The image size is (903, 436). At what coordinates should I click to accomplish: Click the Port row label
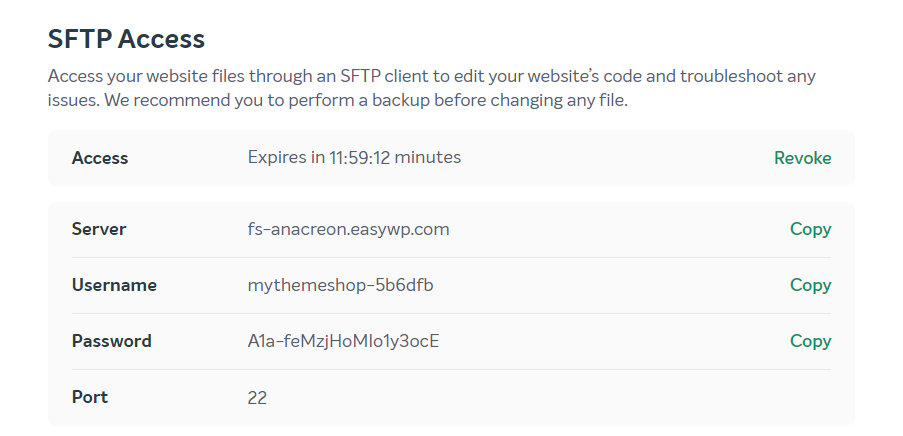click(90, 397)
